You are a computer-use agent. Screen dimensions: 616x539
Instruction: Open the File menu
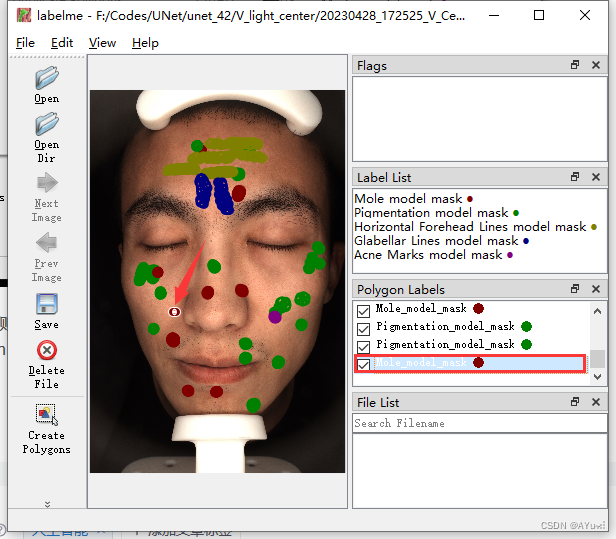(x=25, y=42)
